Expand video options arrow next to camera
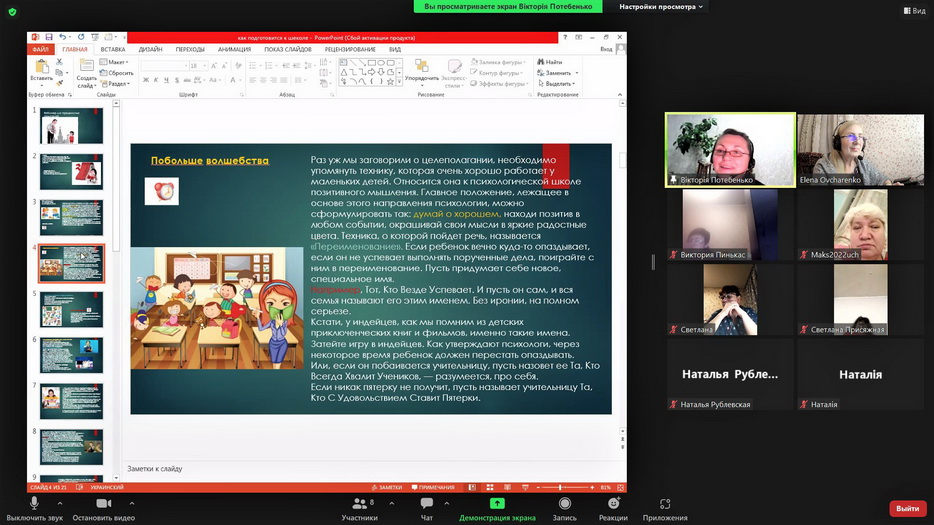The width and height of the screenshot is (934, 525). click(x=131, y=503)
